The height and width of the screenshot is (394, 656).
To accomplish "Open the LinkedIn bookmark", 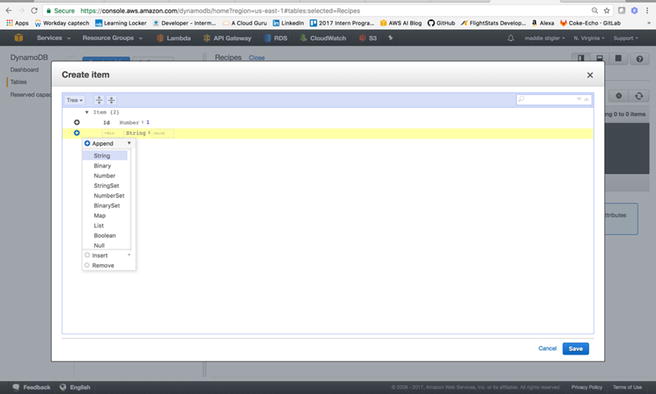I will click(x=288, y=23).
